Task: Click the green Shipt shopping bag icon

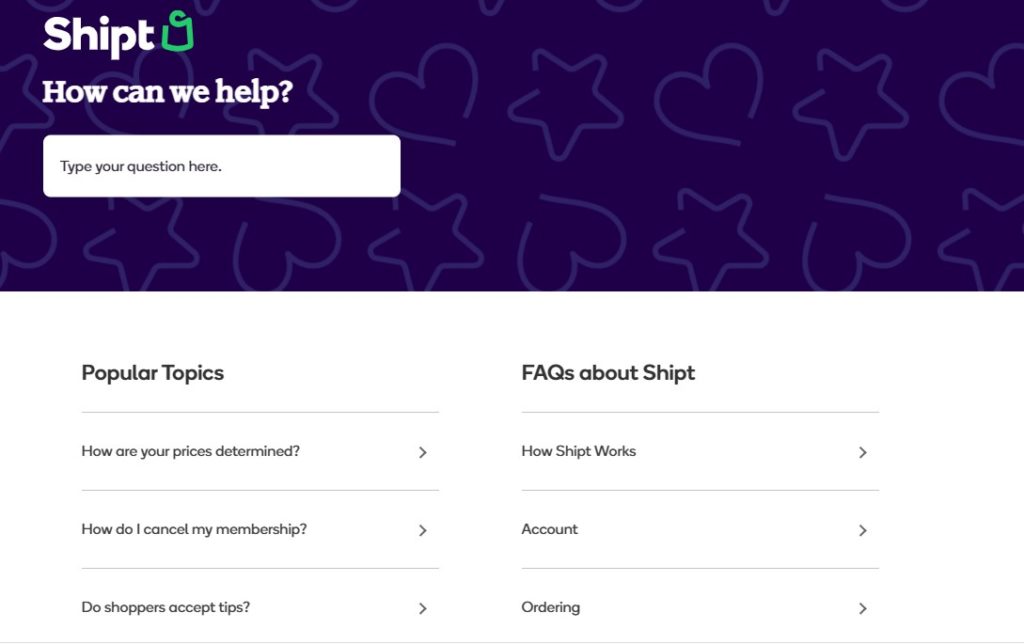Action: [x=178, y=31]
